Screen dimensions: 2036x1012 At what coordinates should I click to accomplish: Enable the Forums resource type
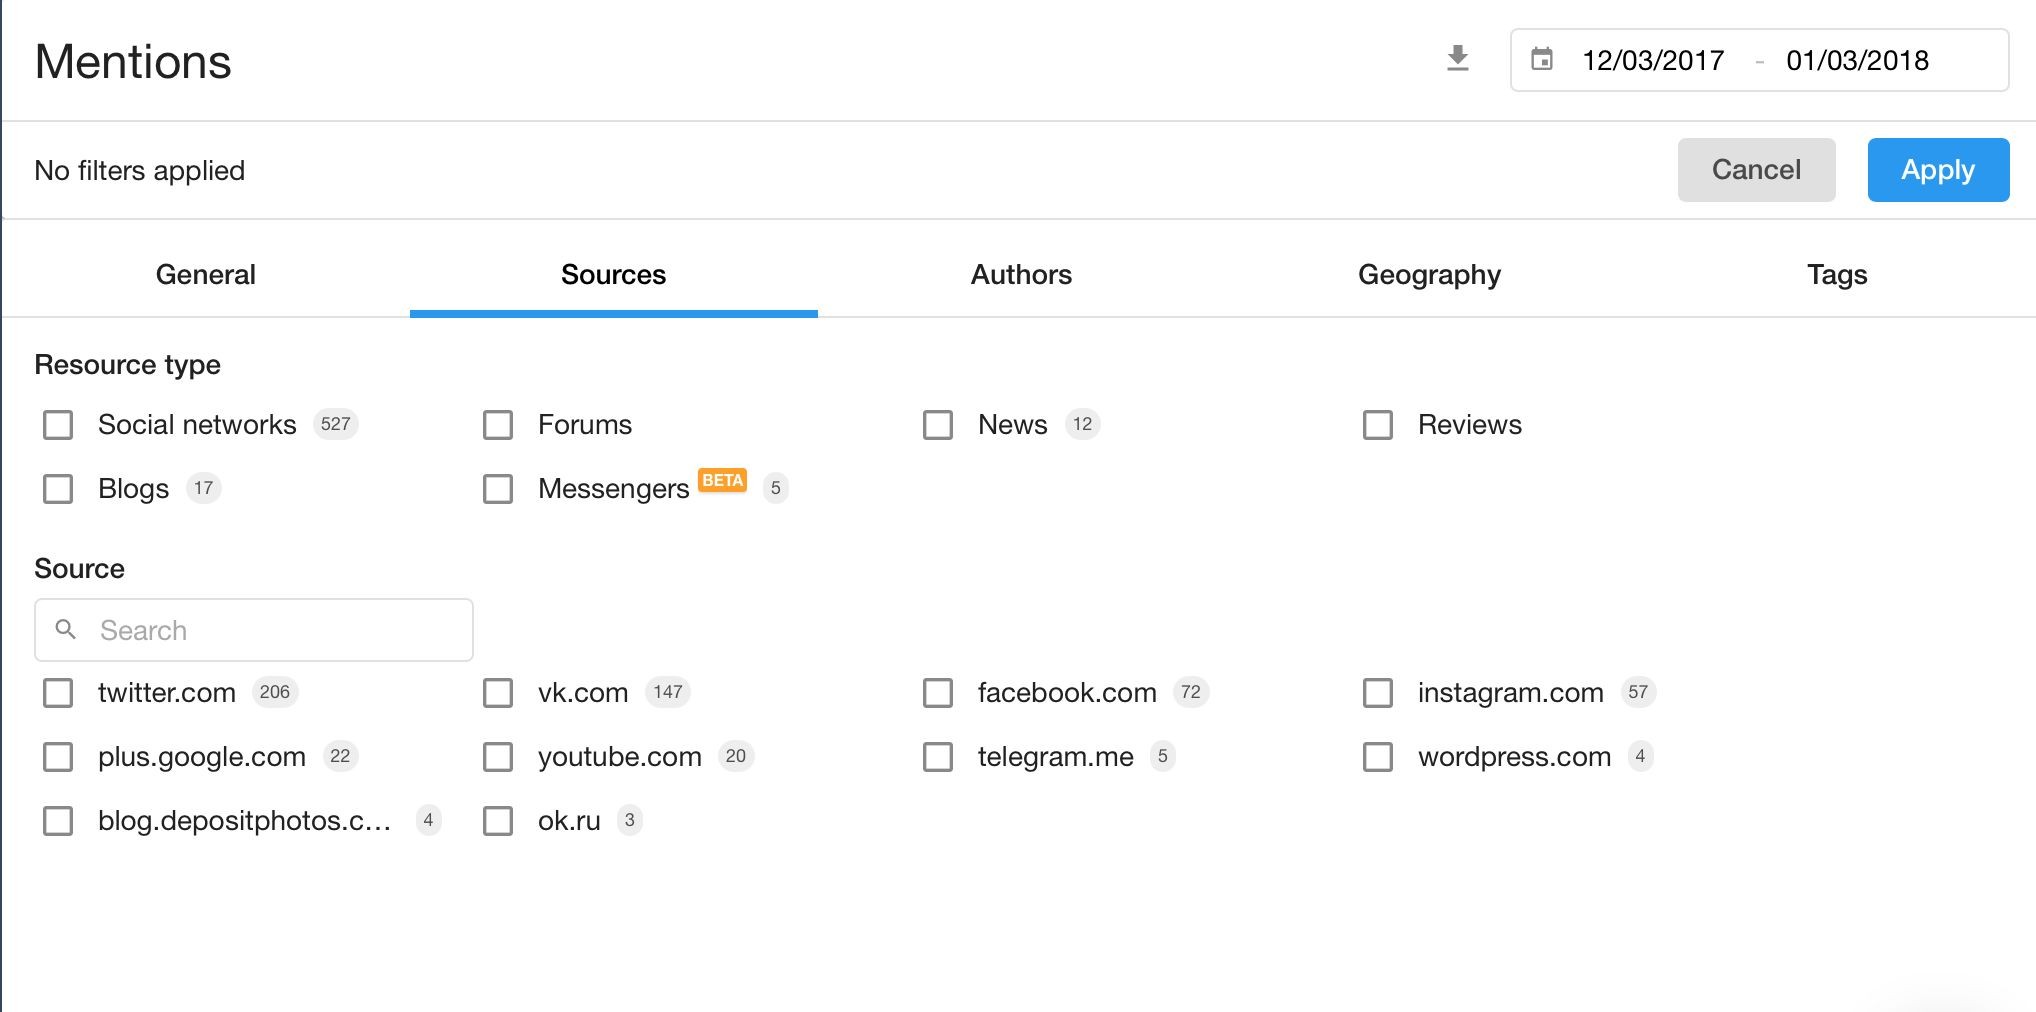pyautogui.click(x=498, y=425)
